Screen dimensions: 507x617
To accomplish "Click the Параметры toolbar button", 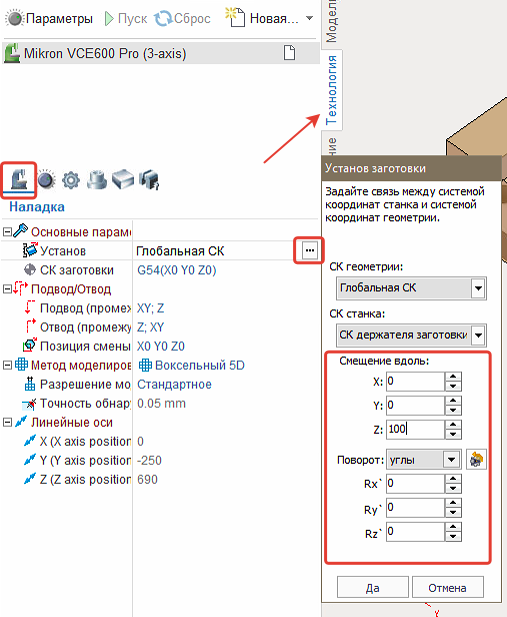I will 49,18.
